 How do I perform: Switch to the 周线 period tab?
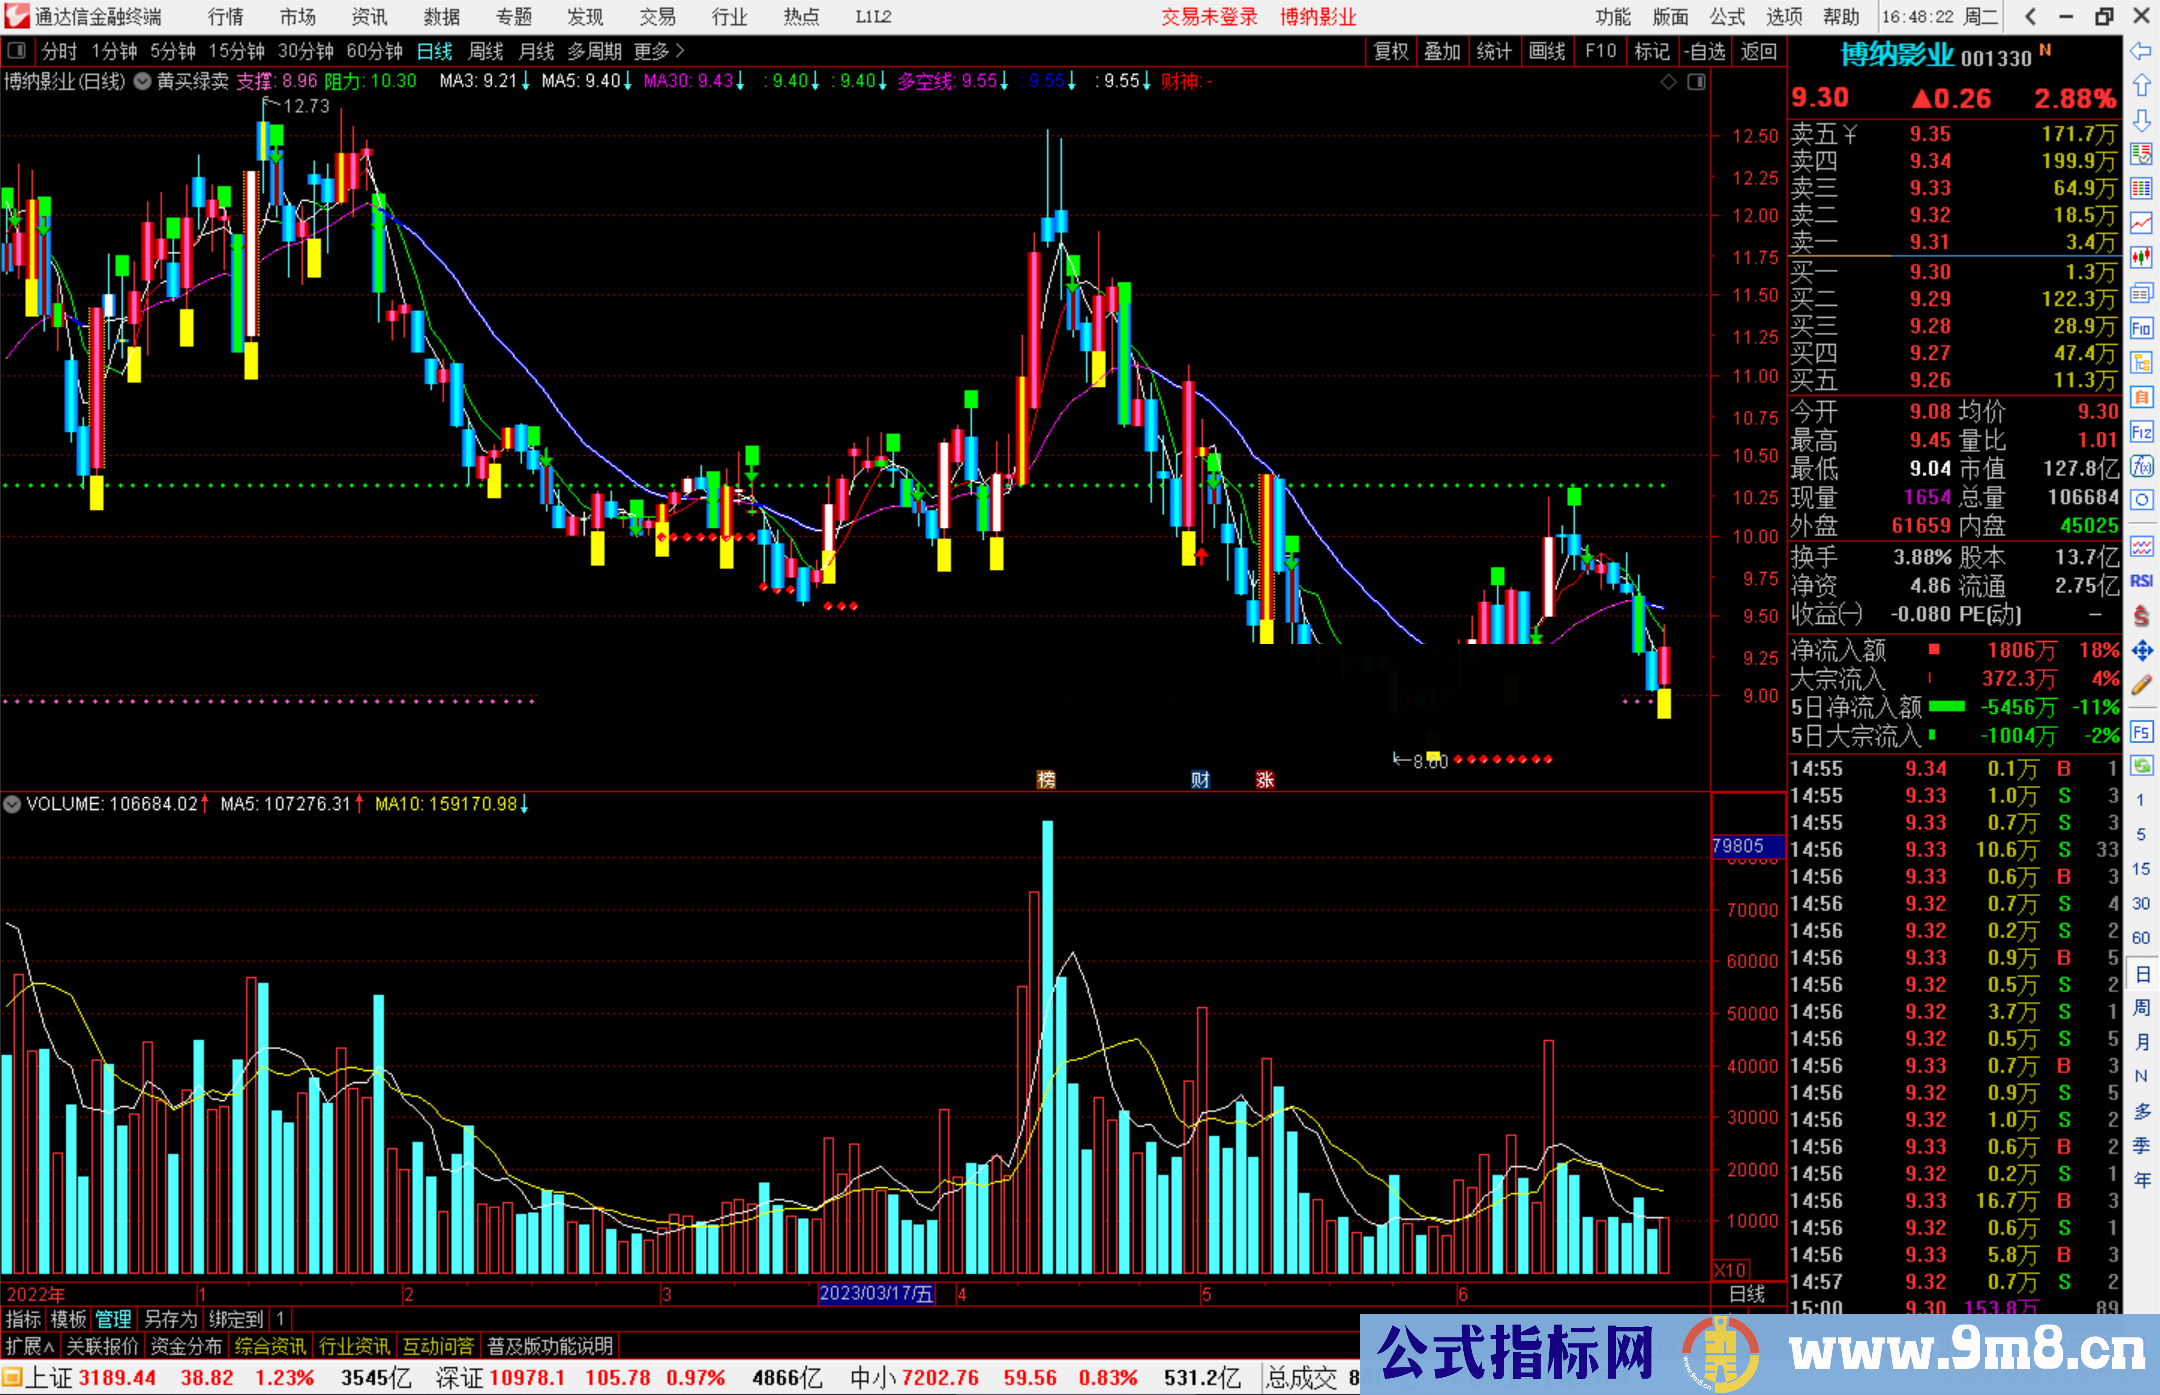click(486, 51)
